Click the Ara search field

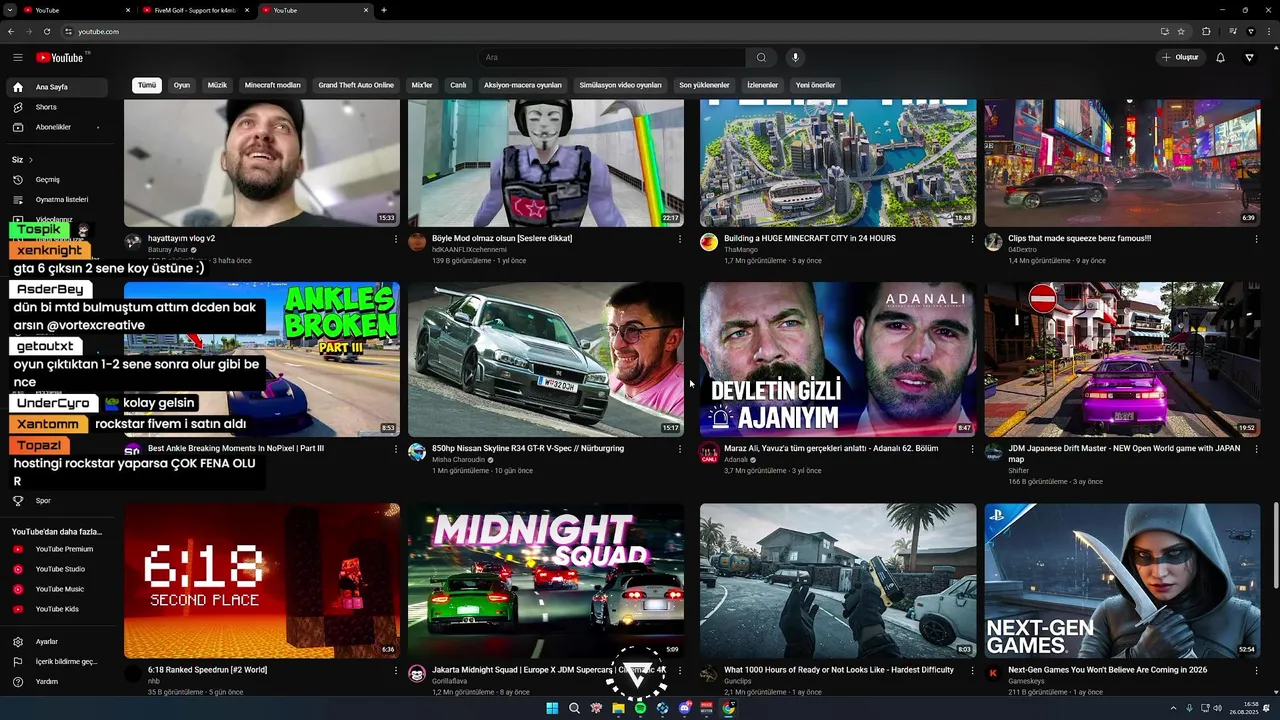[x=611, y=58]
